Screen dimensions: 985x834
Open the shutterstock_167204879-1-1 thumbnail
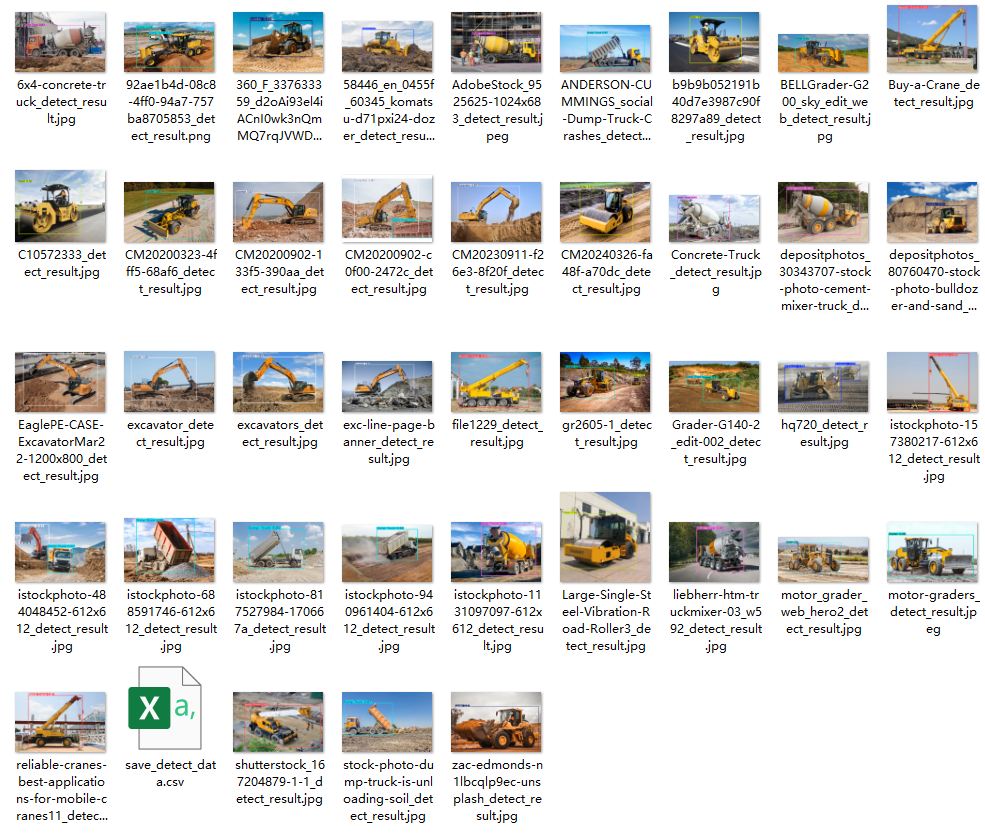point(278,722)
